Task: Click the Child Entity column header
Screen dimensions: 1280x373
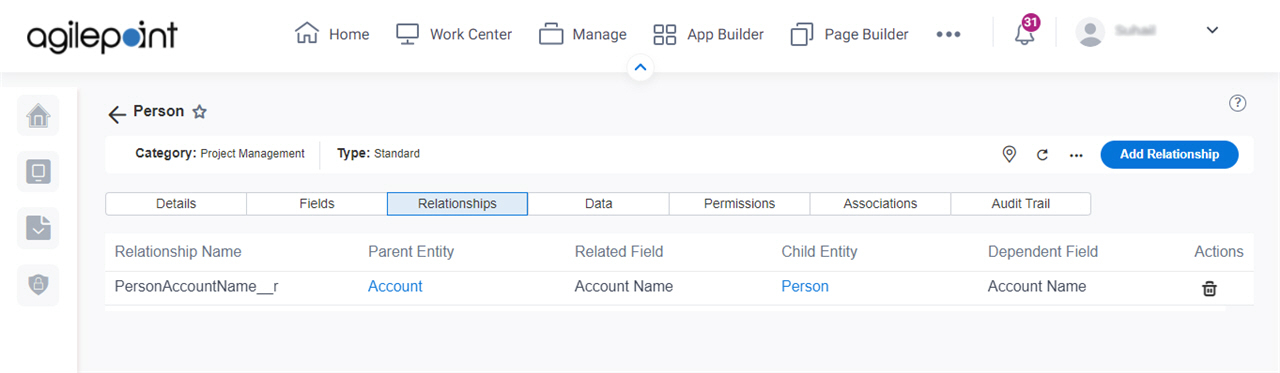Action: coord(819,251)
